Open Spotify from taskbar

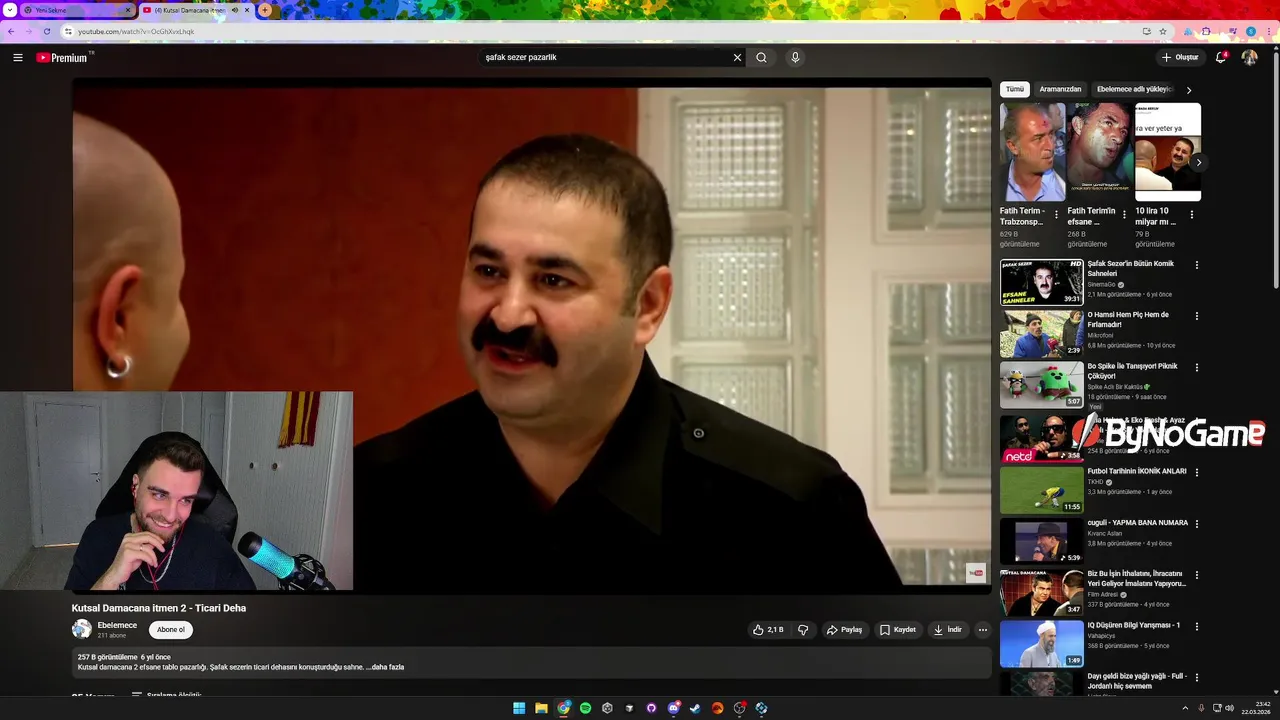pyautogui.click(x=585, y=708)
